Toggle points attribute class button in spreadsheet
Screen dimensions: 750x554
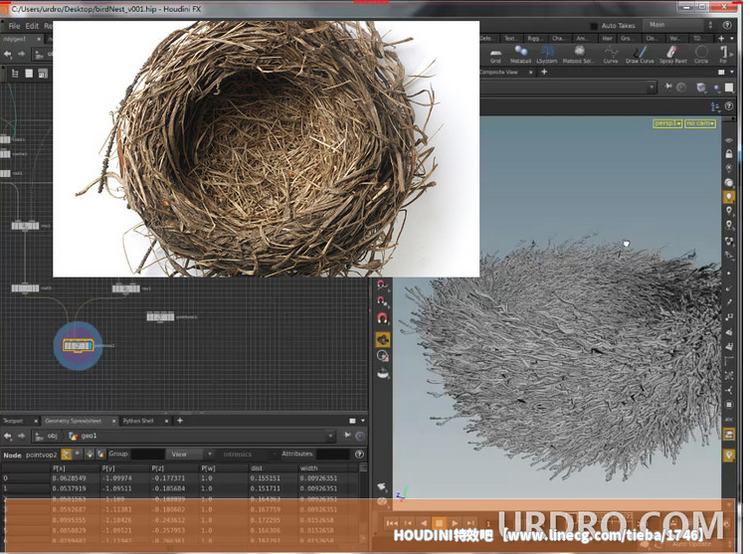point(66,454)
